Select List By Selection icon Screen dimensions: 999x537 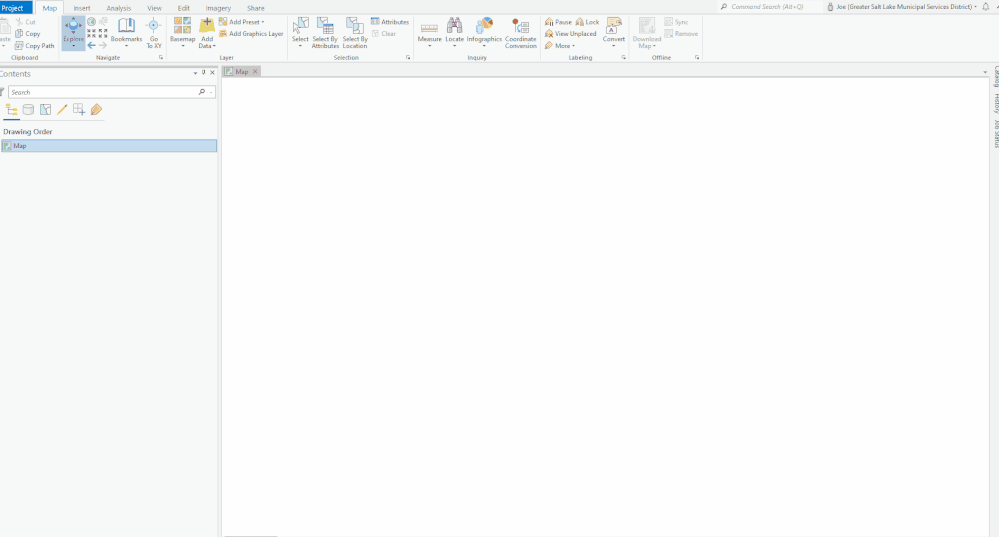pos(45,110)
